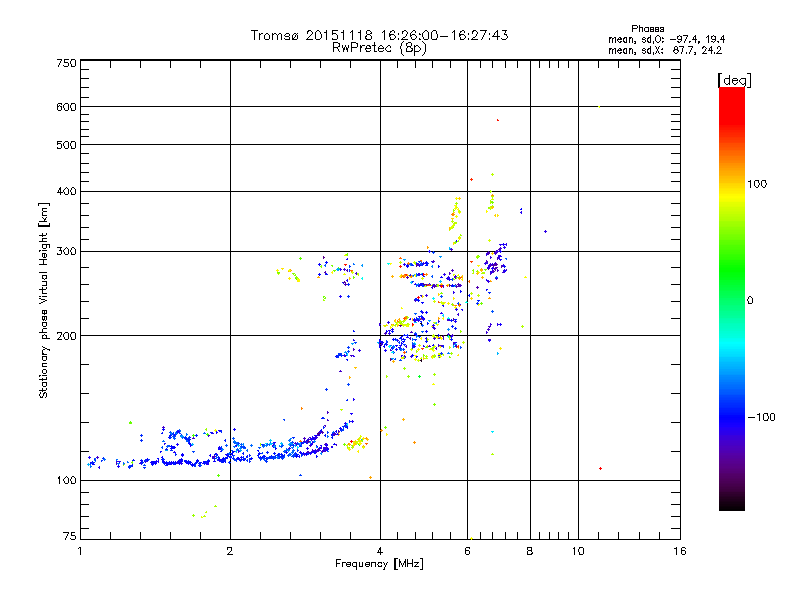Click the x-axis tick label '1'
This screenshot has width=800, height=600.
pyautogui.click(x=80, y=551)
